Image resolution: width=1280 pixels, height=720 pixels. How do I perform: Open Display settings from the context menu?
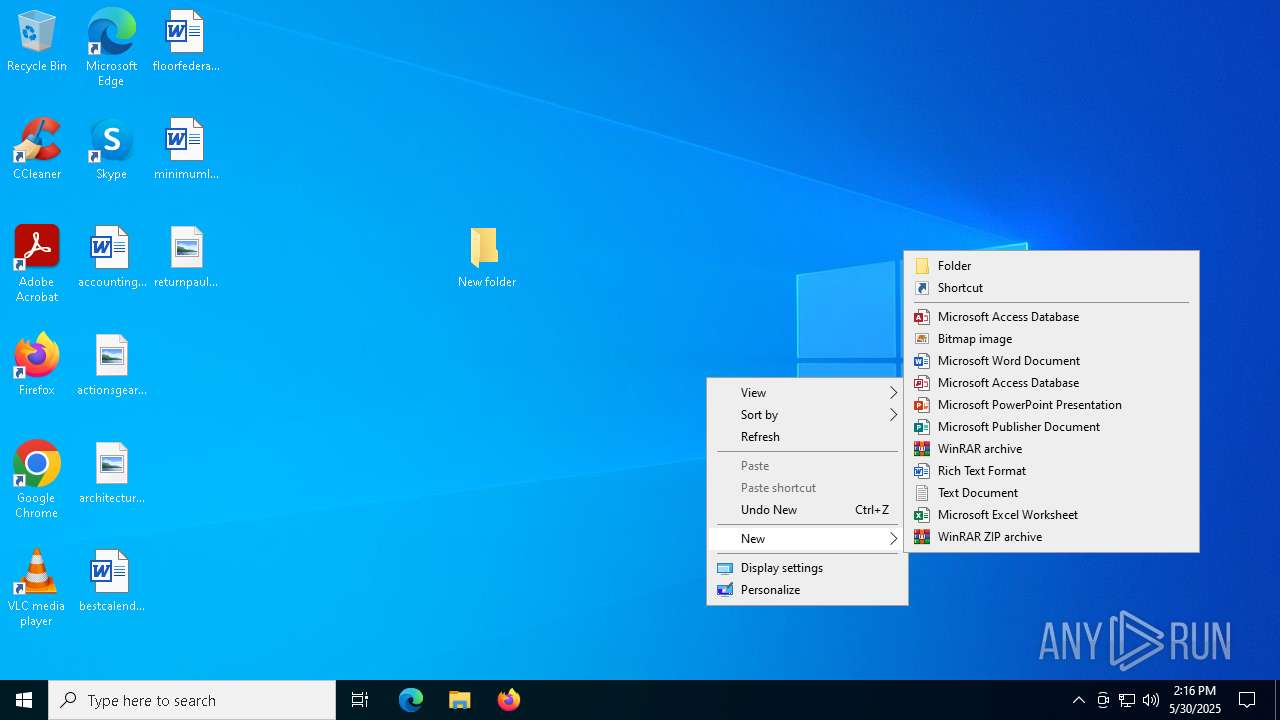(x=808, y=568)
